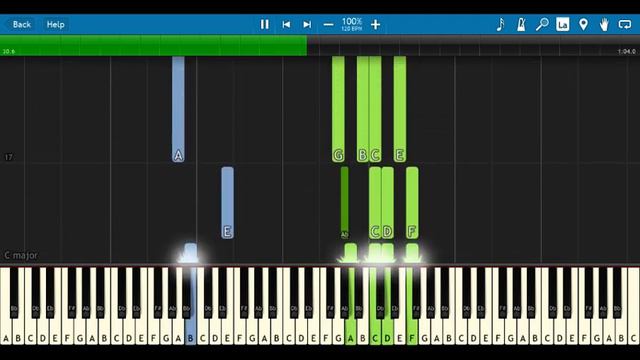Select the upper green C note beside B

click(x=375, y=109)
